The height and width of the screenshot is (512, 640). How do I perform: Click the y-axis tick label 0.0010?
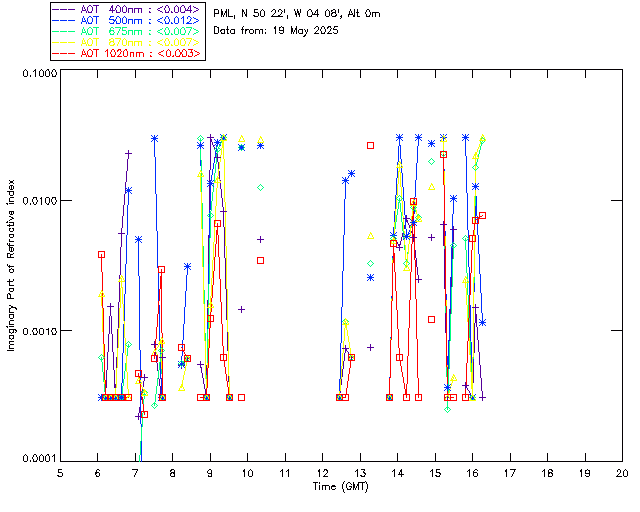40,331
